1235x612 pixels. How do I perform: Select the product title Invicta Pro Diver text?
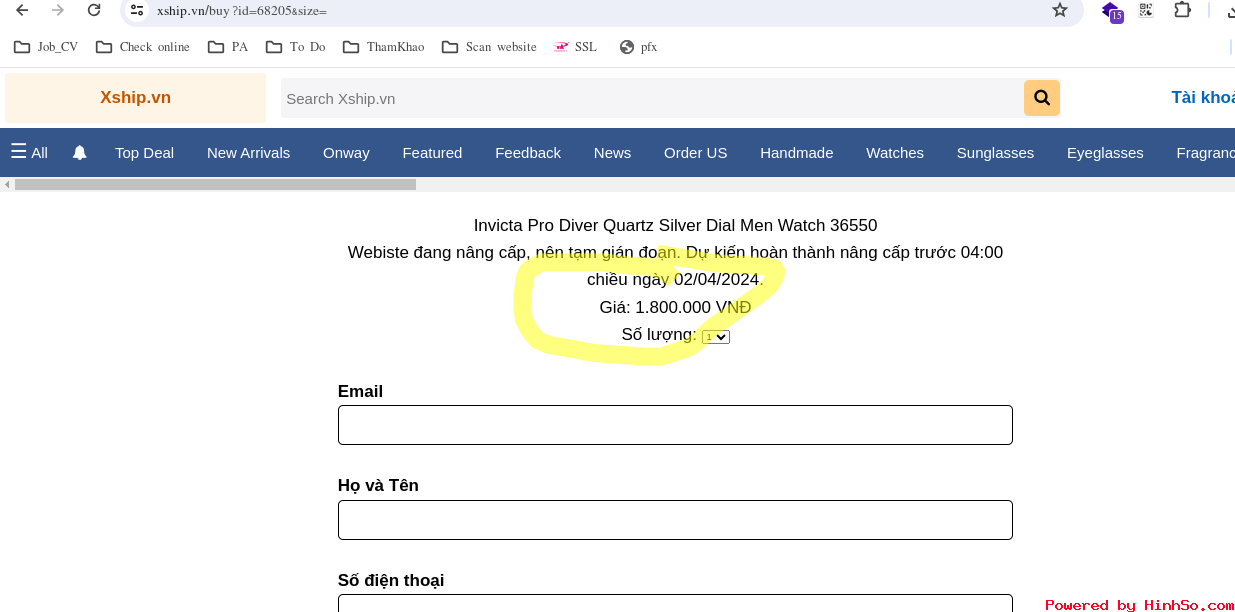pyautogui.click(x=675, y=226)
